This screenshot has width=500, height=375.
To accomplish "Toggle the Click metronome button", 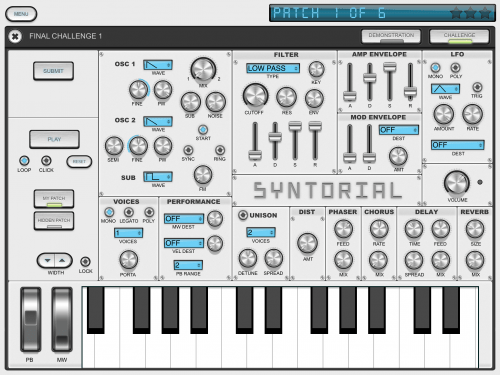I will pyautogui.click(x=46, y=161).
